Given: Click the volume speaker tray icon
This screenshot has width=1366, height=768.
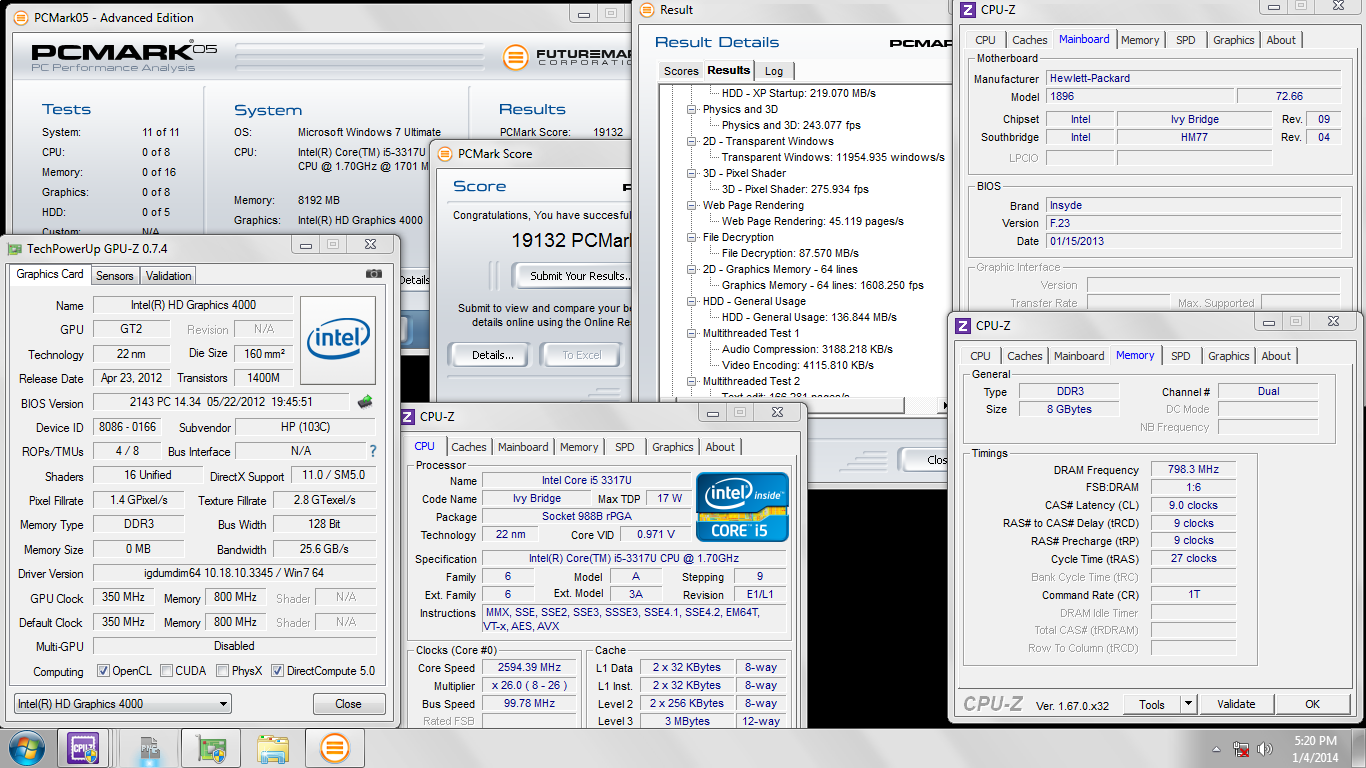Looking at the screenshot, I should click(x=1265, y=749).
